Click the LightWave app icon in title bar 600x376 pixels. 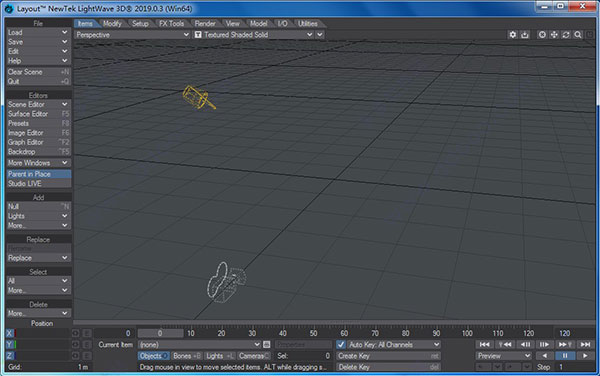click(x=9, y=8)
